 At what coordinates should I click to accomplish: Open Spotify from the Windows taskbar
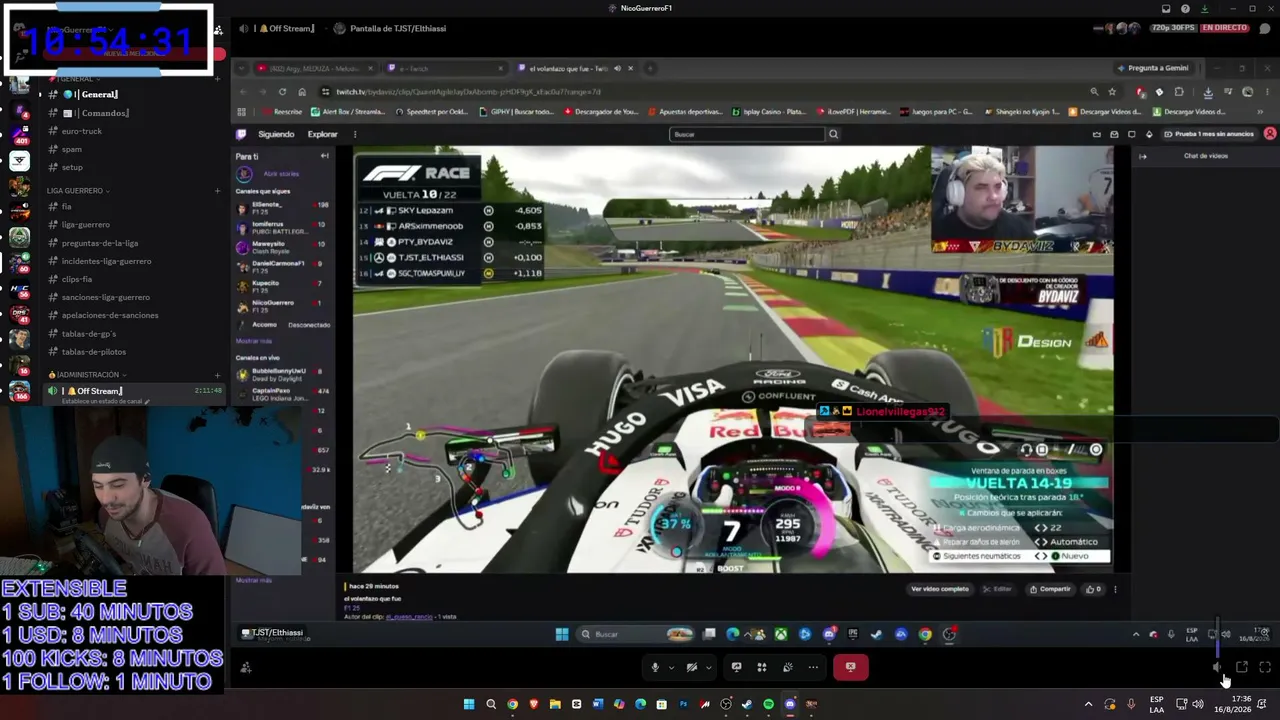tap(768, 704)
